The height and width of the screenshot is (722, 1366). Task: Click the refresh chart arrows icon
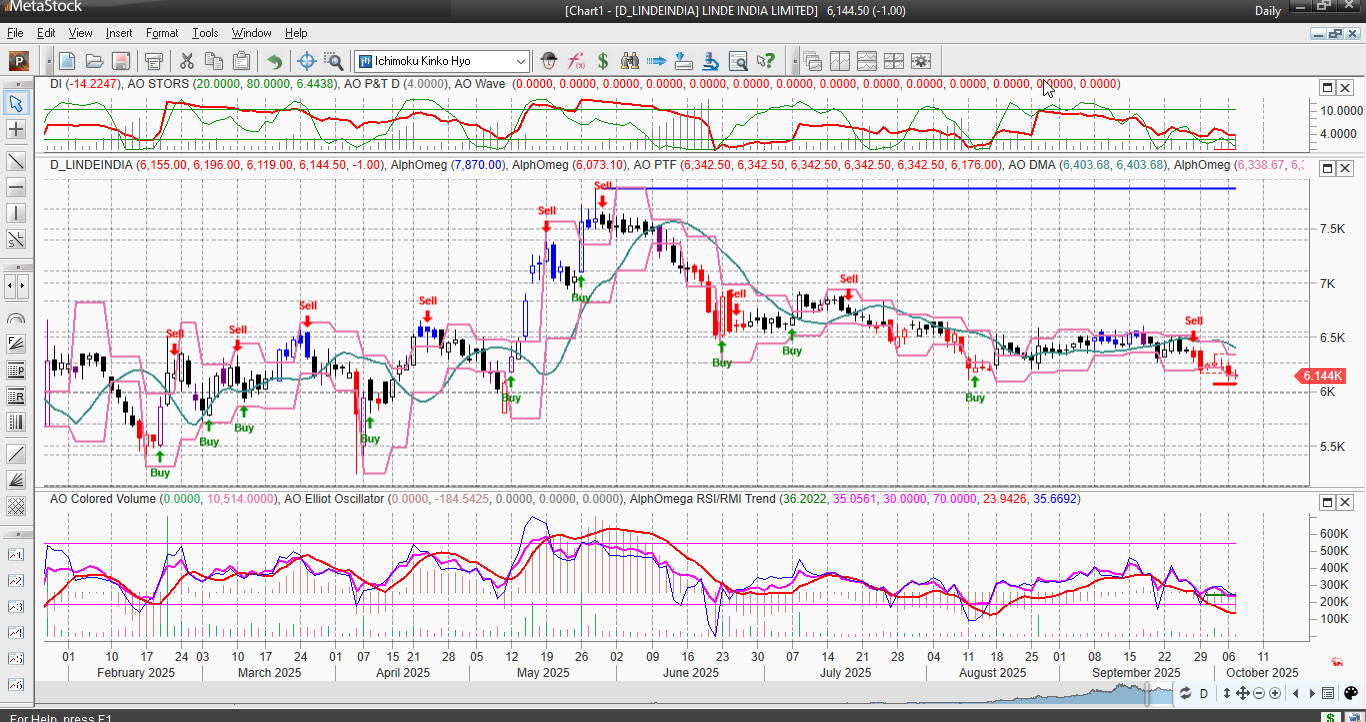tap(1185, 693)
